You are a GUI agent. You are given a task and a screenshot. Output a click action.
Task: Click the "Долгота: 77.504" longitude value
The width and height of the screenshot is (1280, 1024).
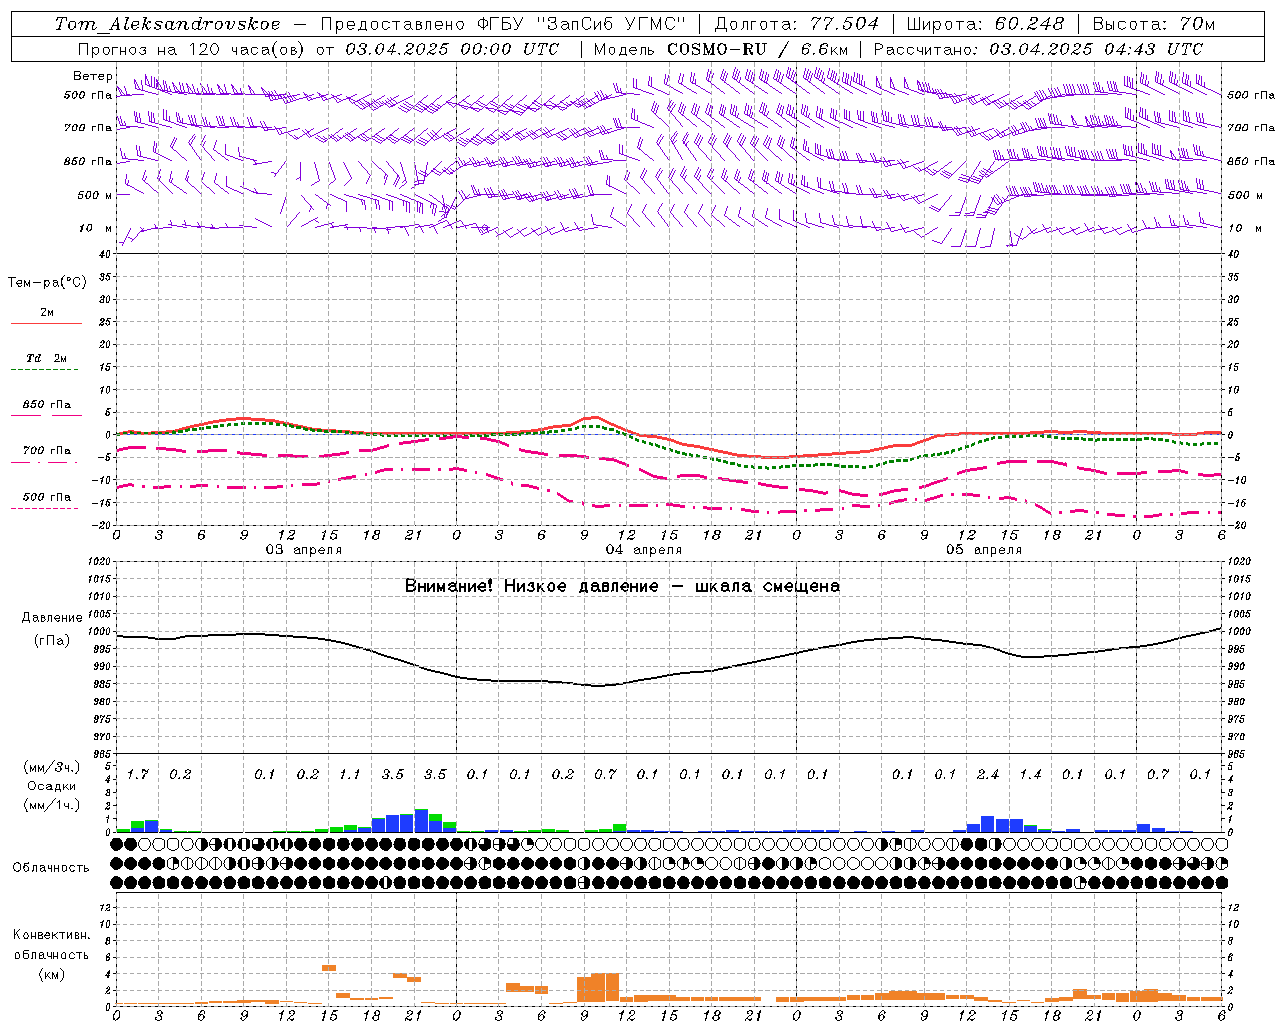(797, 24)
